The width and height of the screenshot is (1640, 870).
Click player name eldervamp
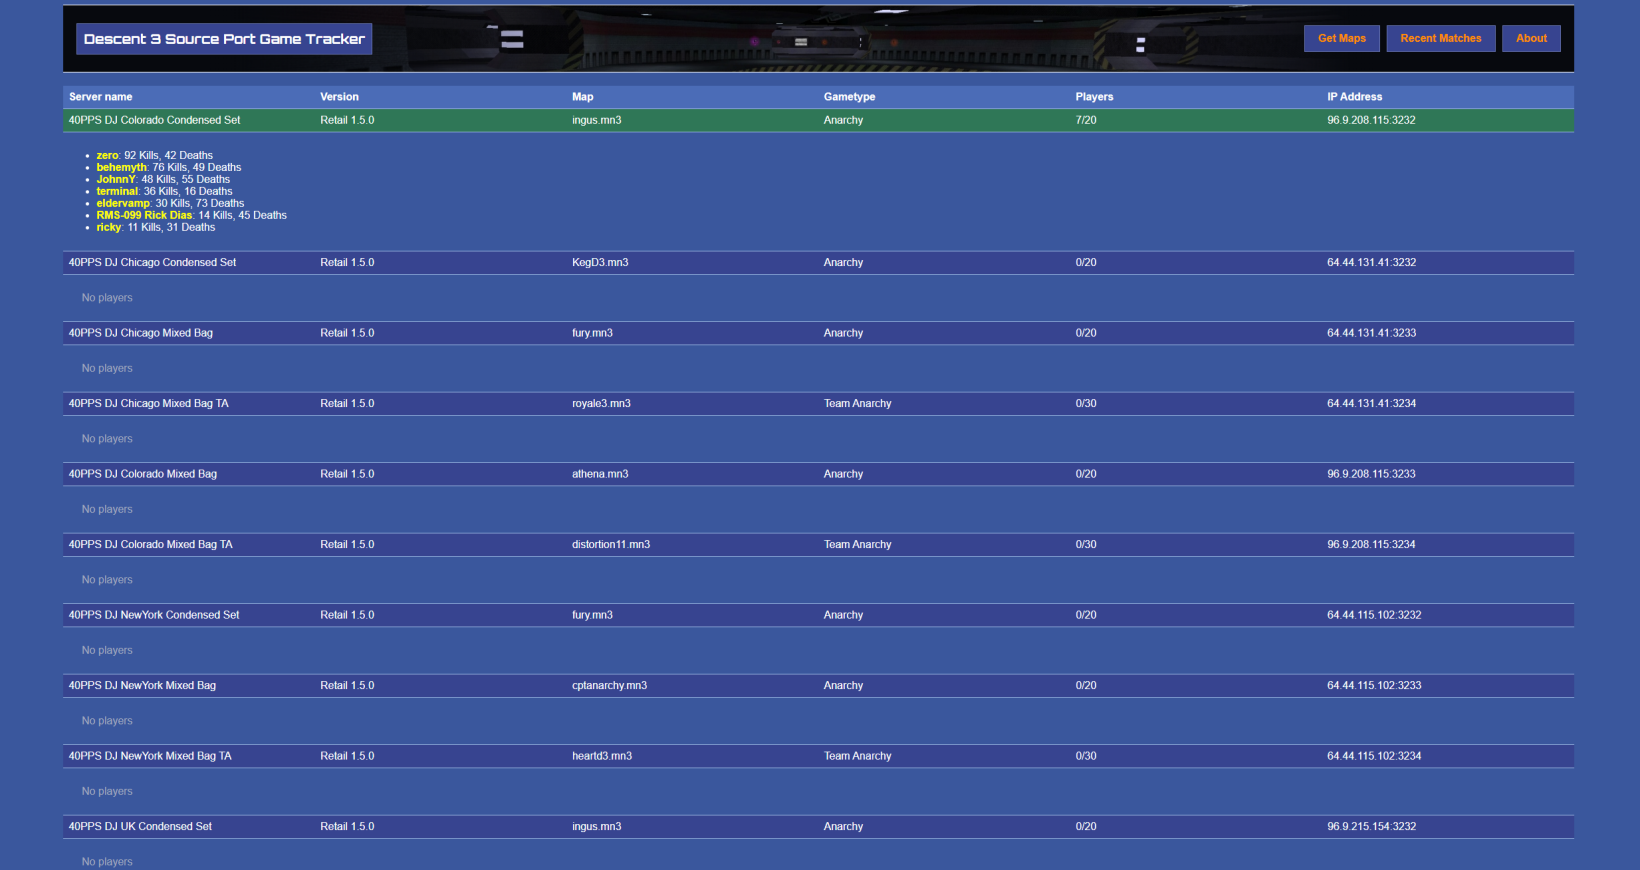(123, 204)
